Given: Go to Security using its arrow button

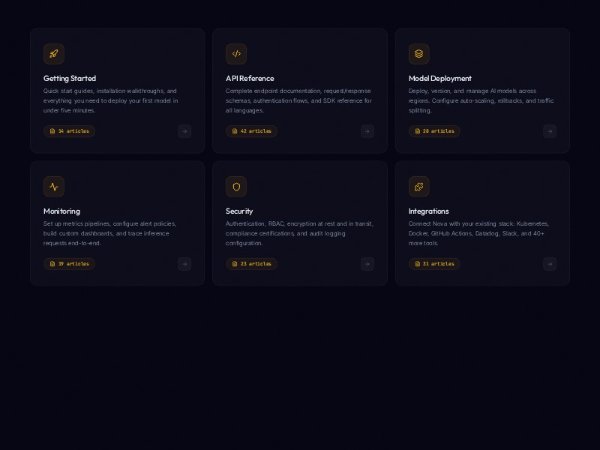Looking at the screenshot, I should click(367, 264).
